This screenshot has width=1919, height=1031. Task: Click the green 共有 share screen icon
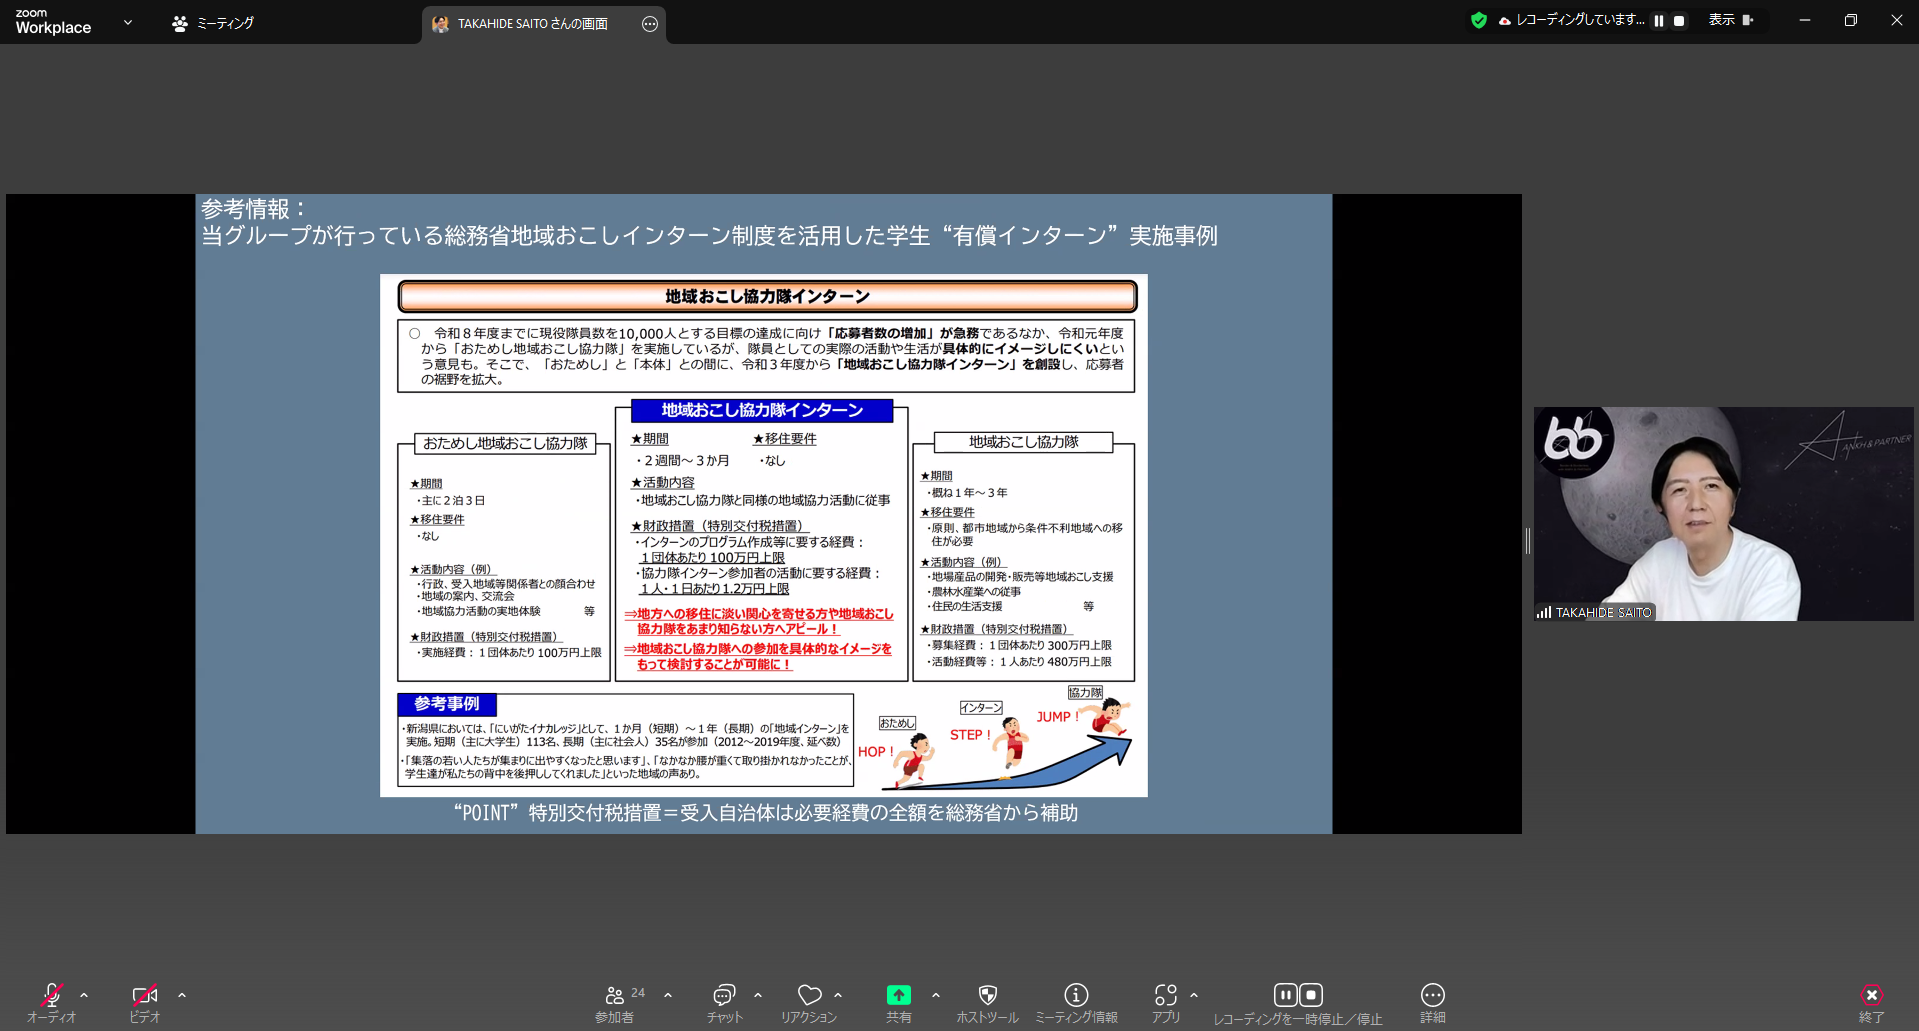(898, 995)
